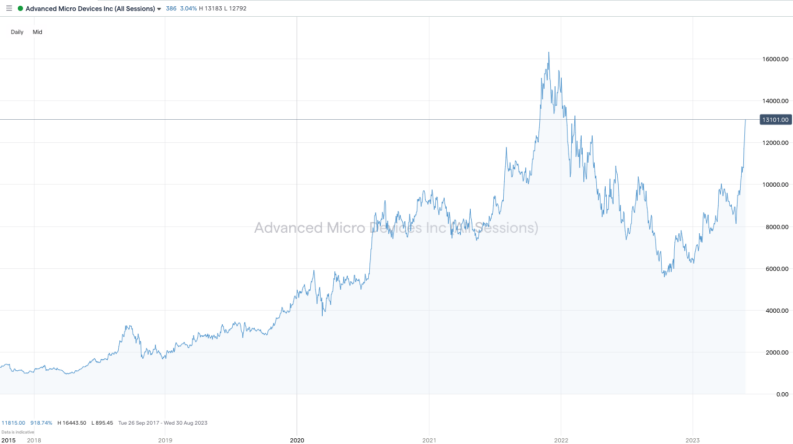This screenshot has width=793, height=444.
Task: Expand the instrument name dropdown arrow
Action: (159, 8)
